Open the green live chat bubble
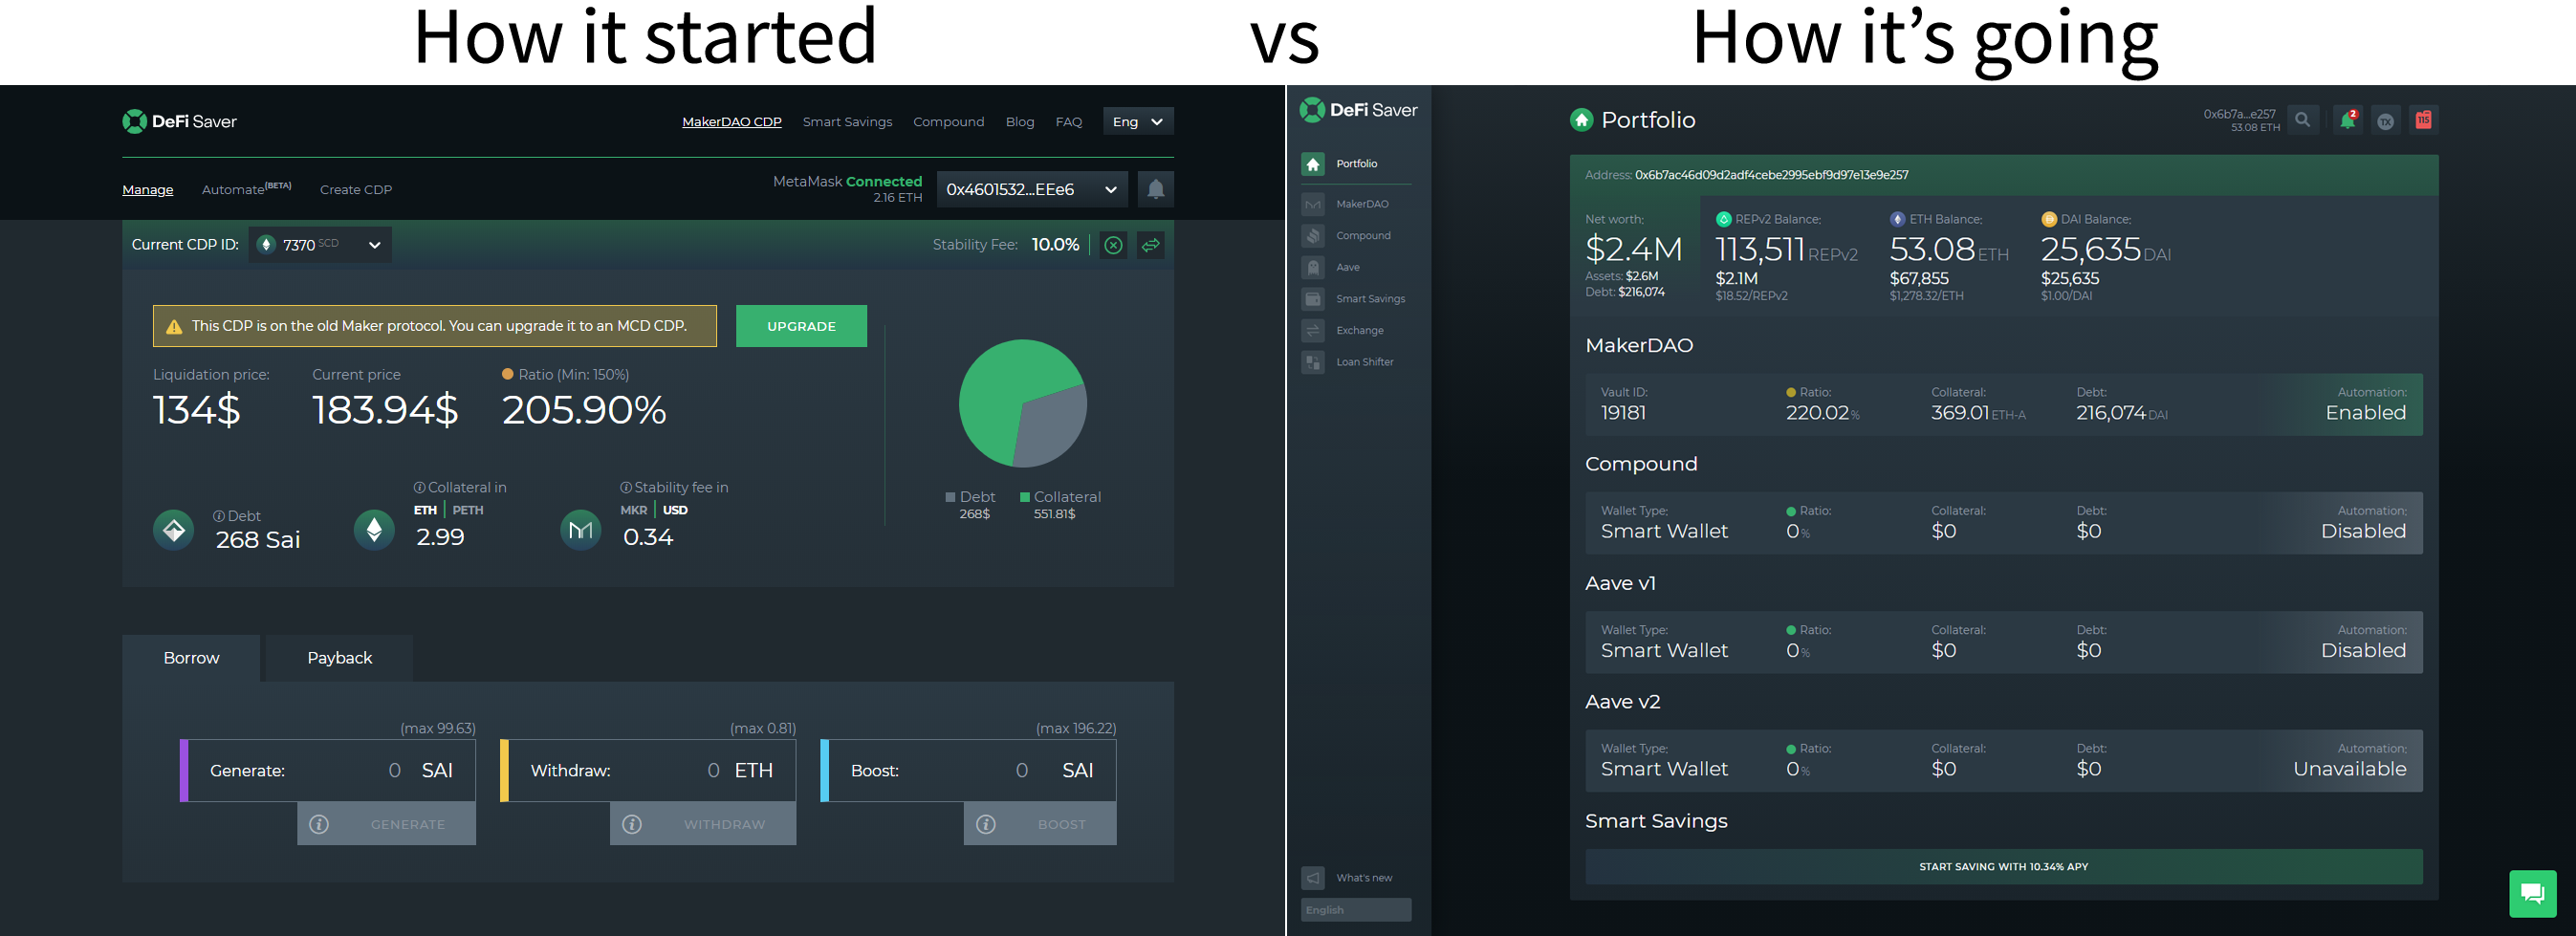2576x936 pixels. click(x=2533, y=893)
